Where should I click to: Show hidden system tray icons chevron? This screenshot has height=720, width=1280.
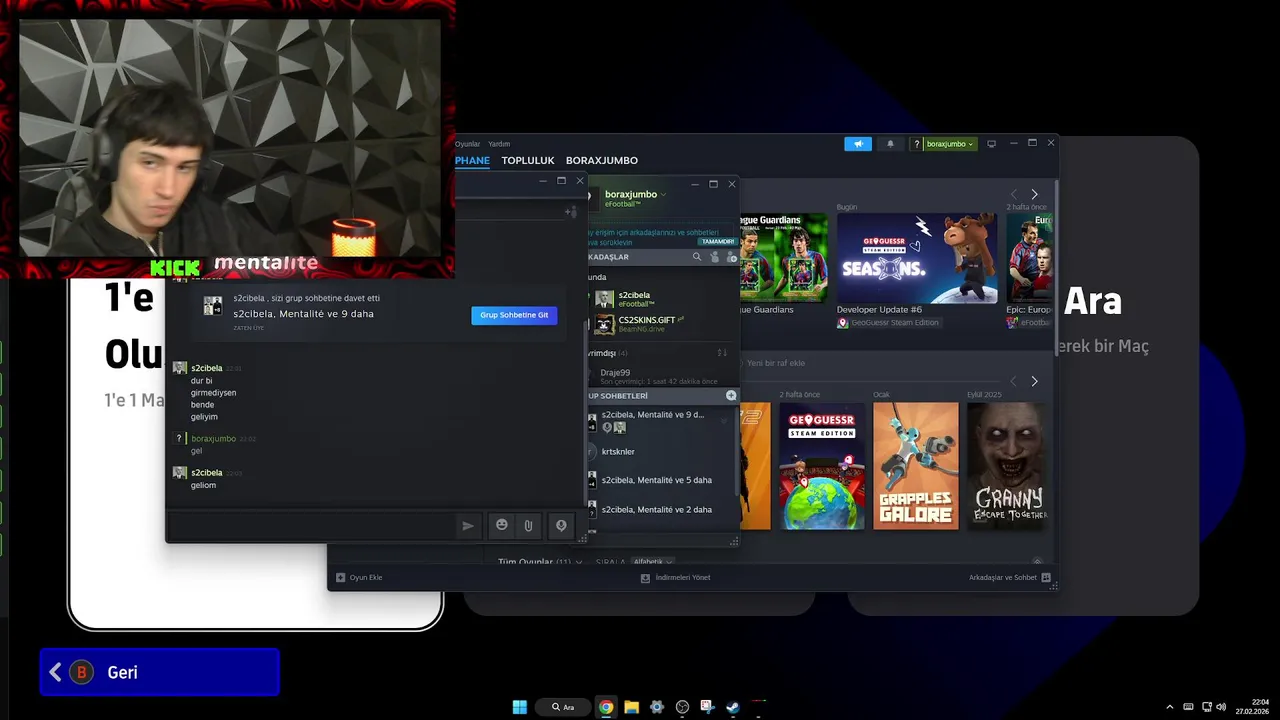1170,707
